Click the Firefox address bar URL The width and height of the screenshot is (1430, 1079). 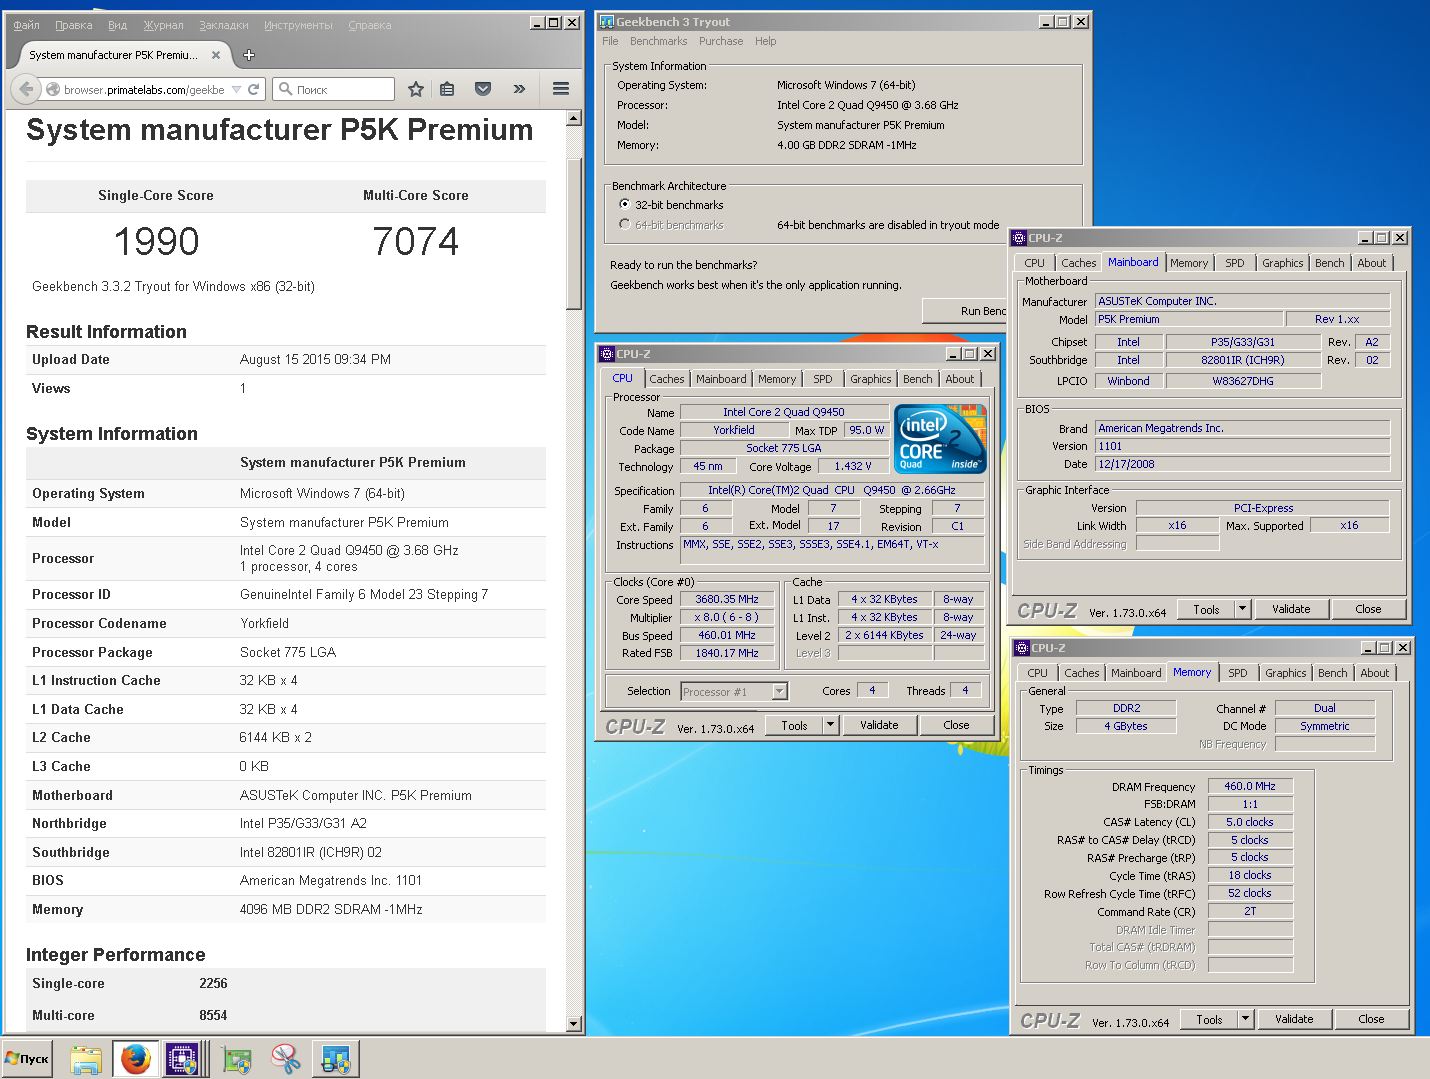point(144,89)
